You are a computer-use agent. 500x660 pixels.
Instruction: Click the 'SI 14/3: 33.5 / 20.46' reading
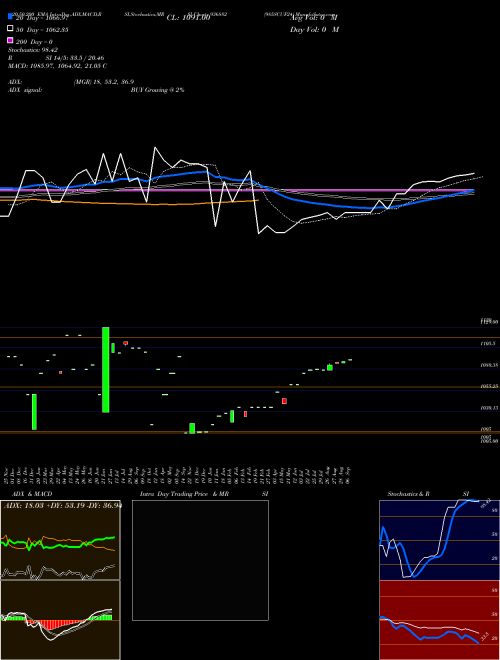pos(75,58)
